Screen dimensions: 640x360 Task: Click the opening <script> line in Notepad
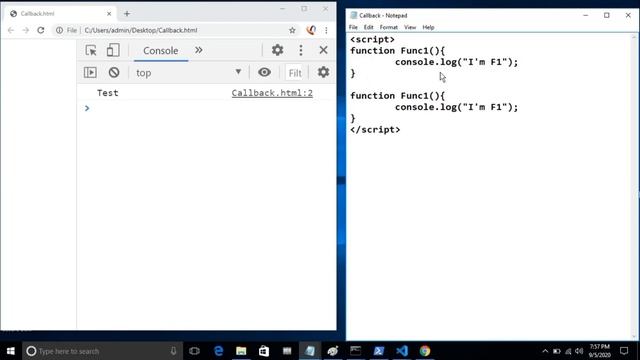pos(372,40)
